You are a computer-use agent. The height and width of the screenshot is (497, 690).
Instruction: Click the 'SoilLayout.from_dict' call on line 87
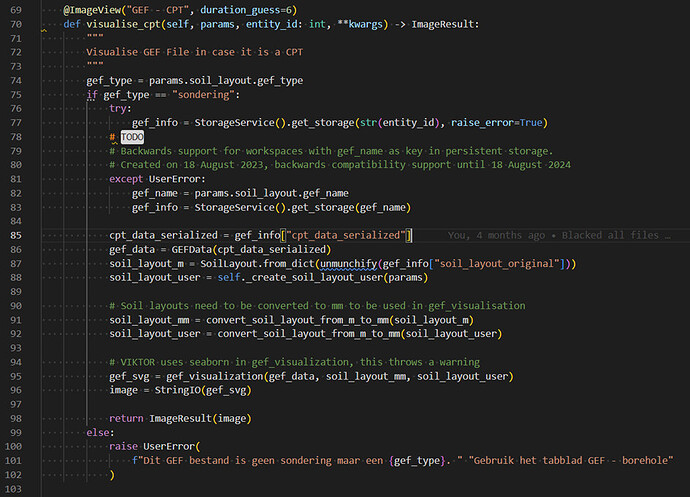point(257,264)
